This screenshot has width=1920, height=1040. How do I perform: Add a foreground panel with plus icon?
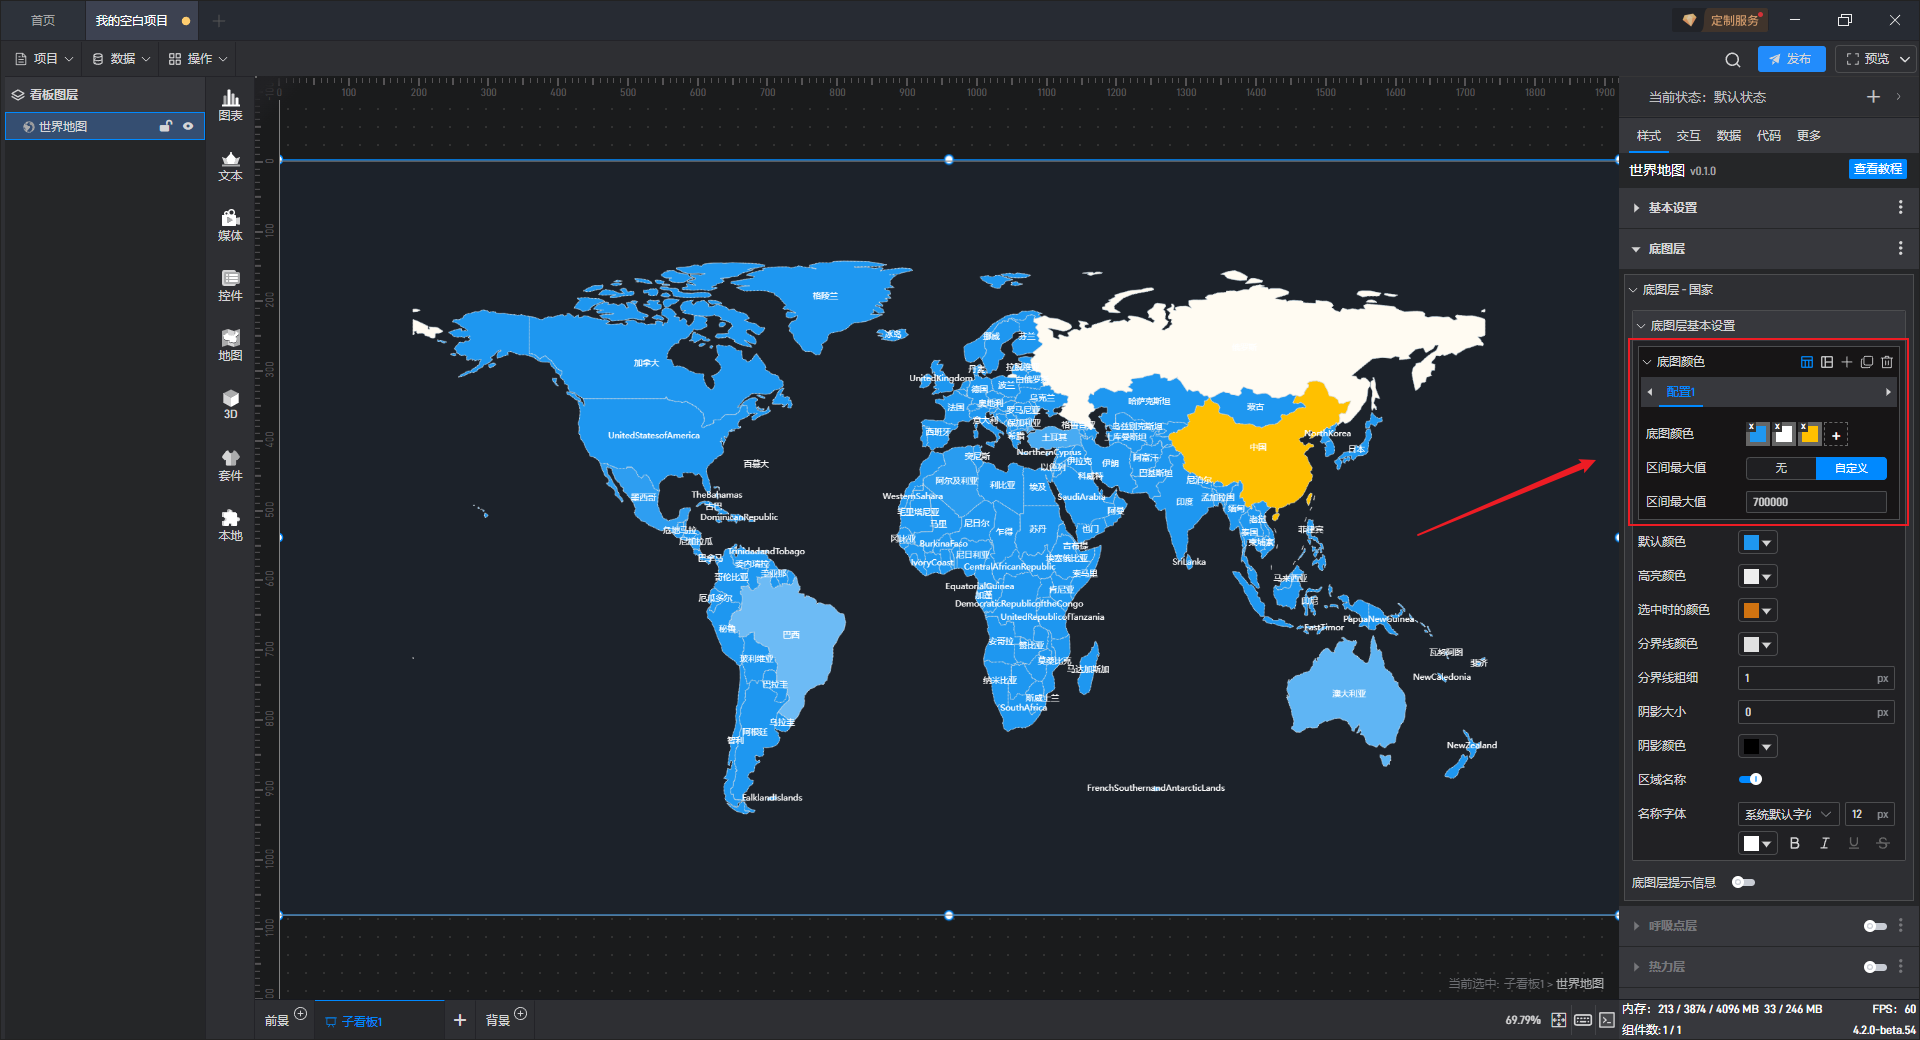pyautogui.click(x=300, y=1014)
